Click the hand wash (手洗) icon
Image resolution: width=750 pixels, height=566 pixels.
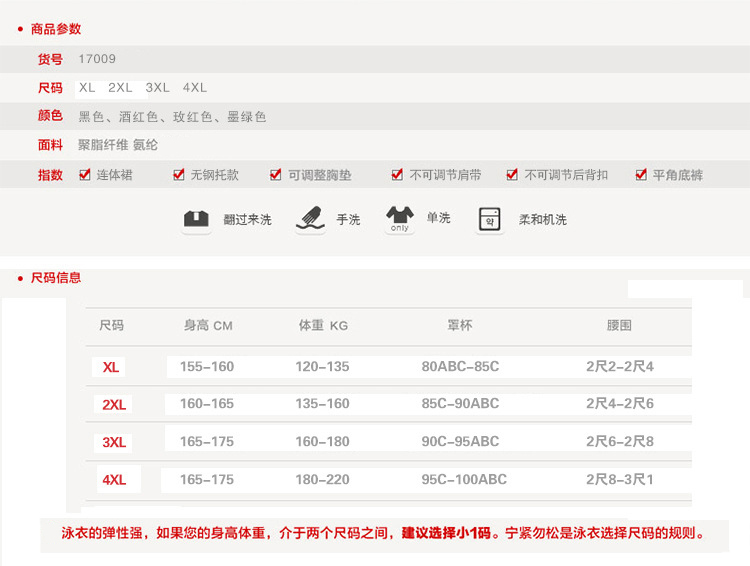(x=310, y=219)
